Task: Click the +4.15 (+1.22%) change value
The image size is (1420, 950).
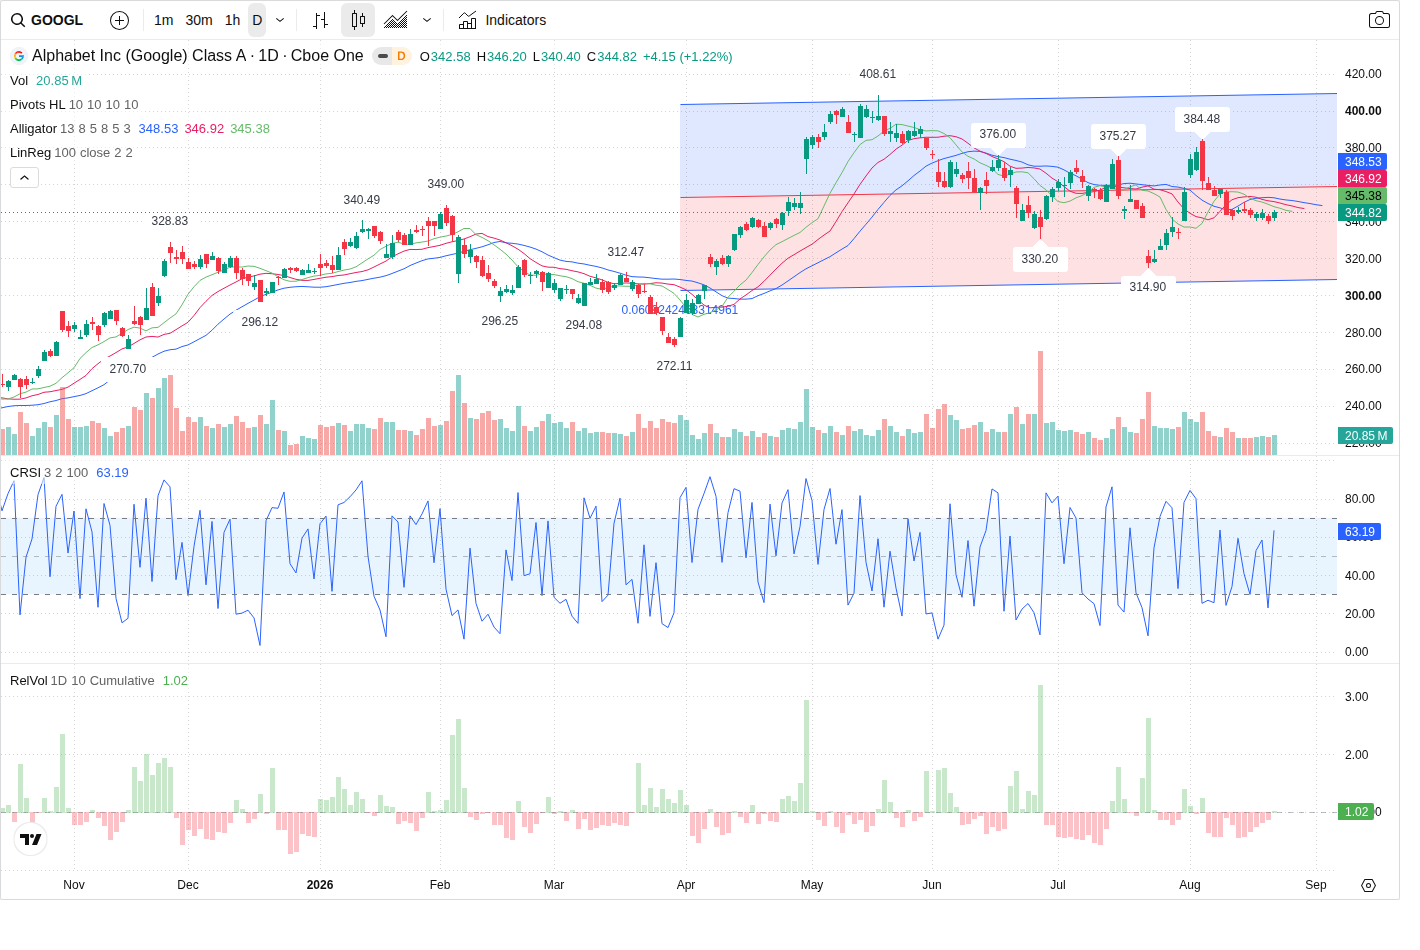Action: point(688,57)
